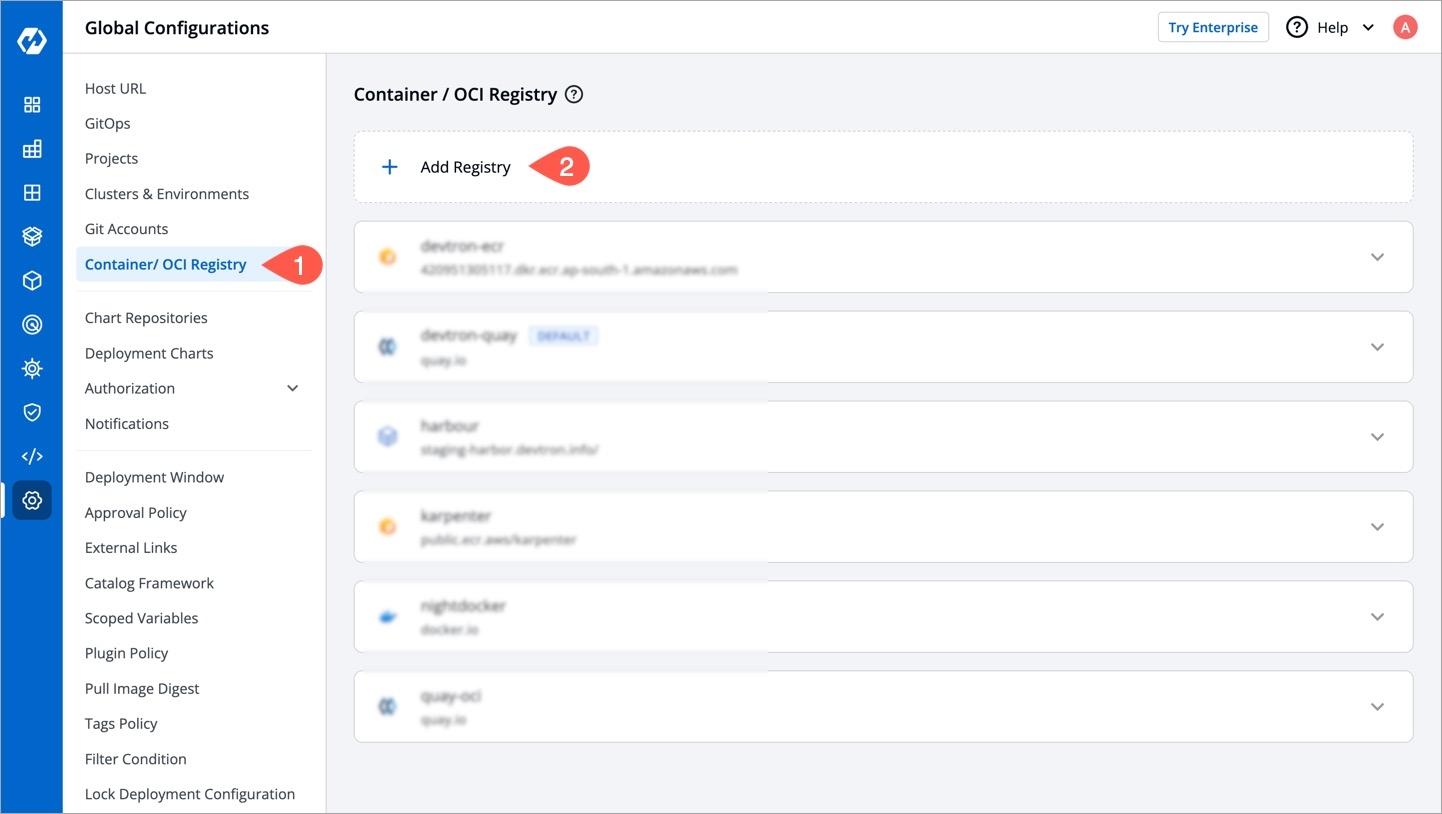Select Scoped Variables in the sidebar

141,618
